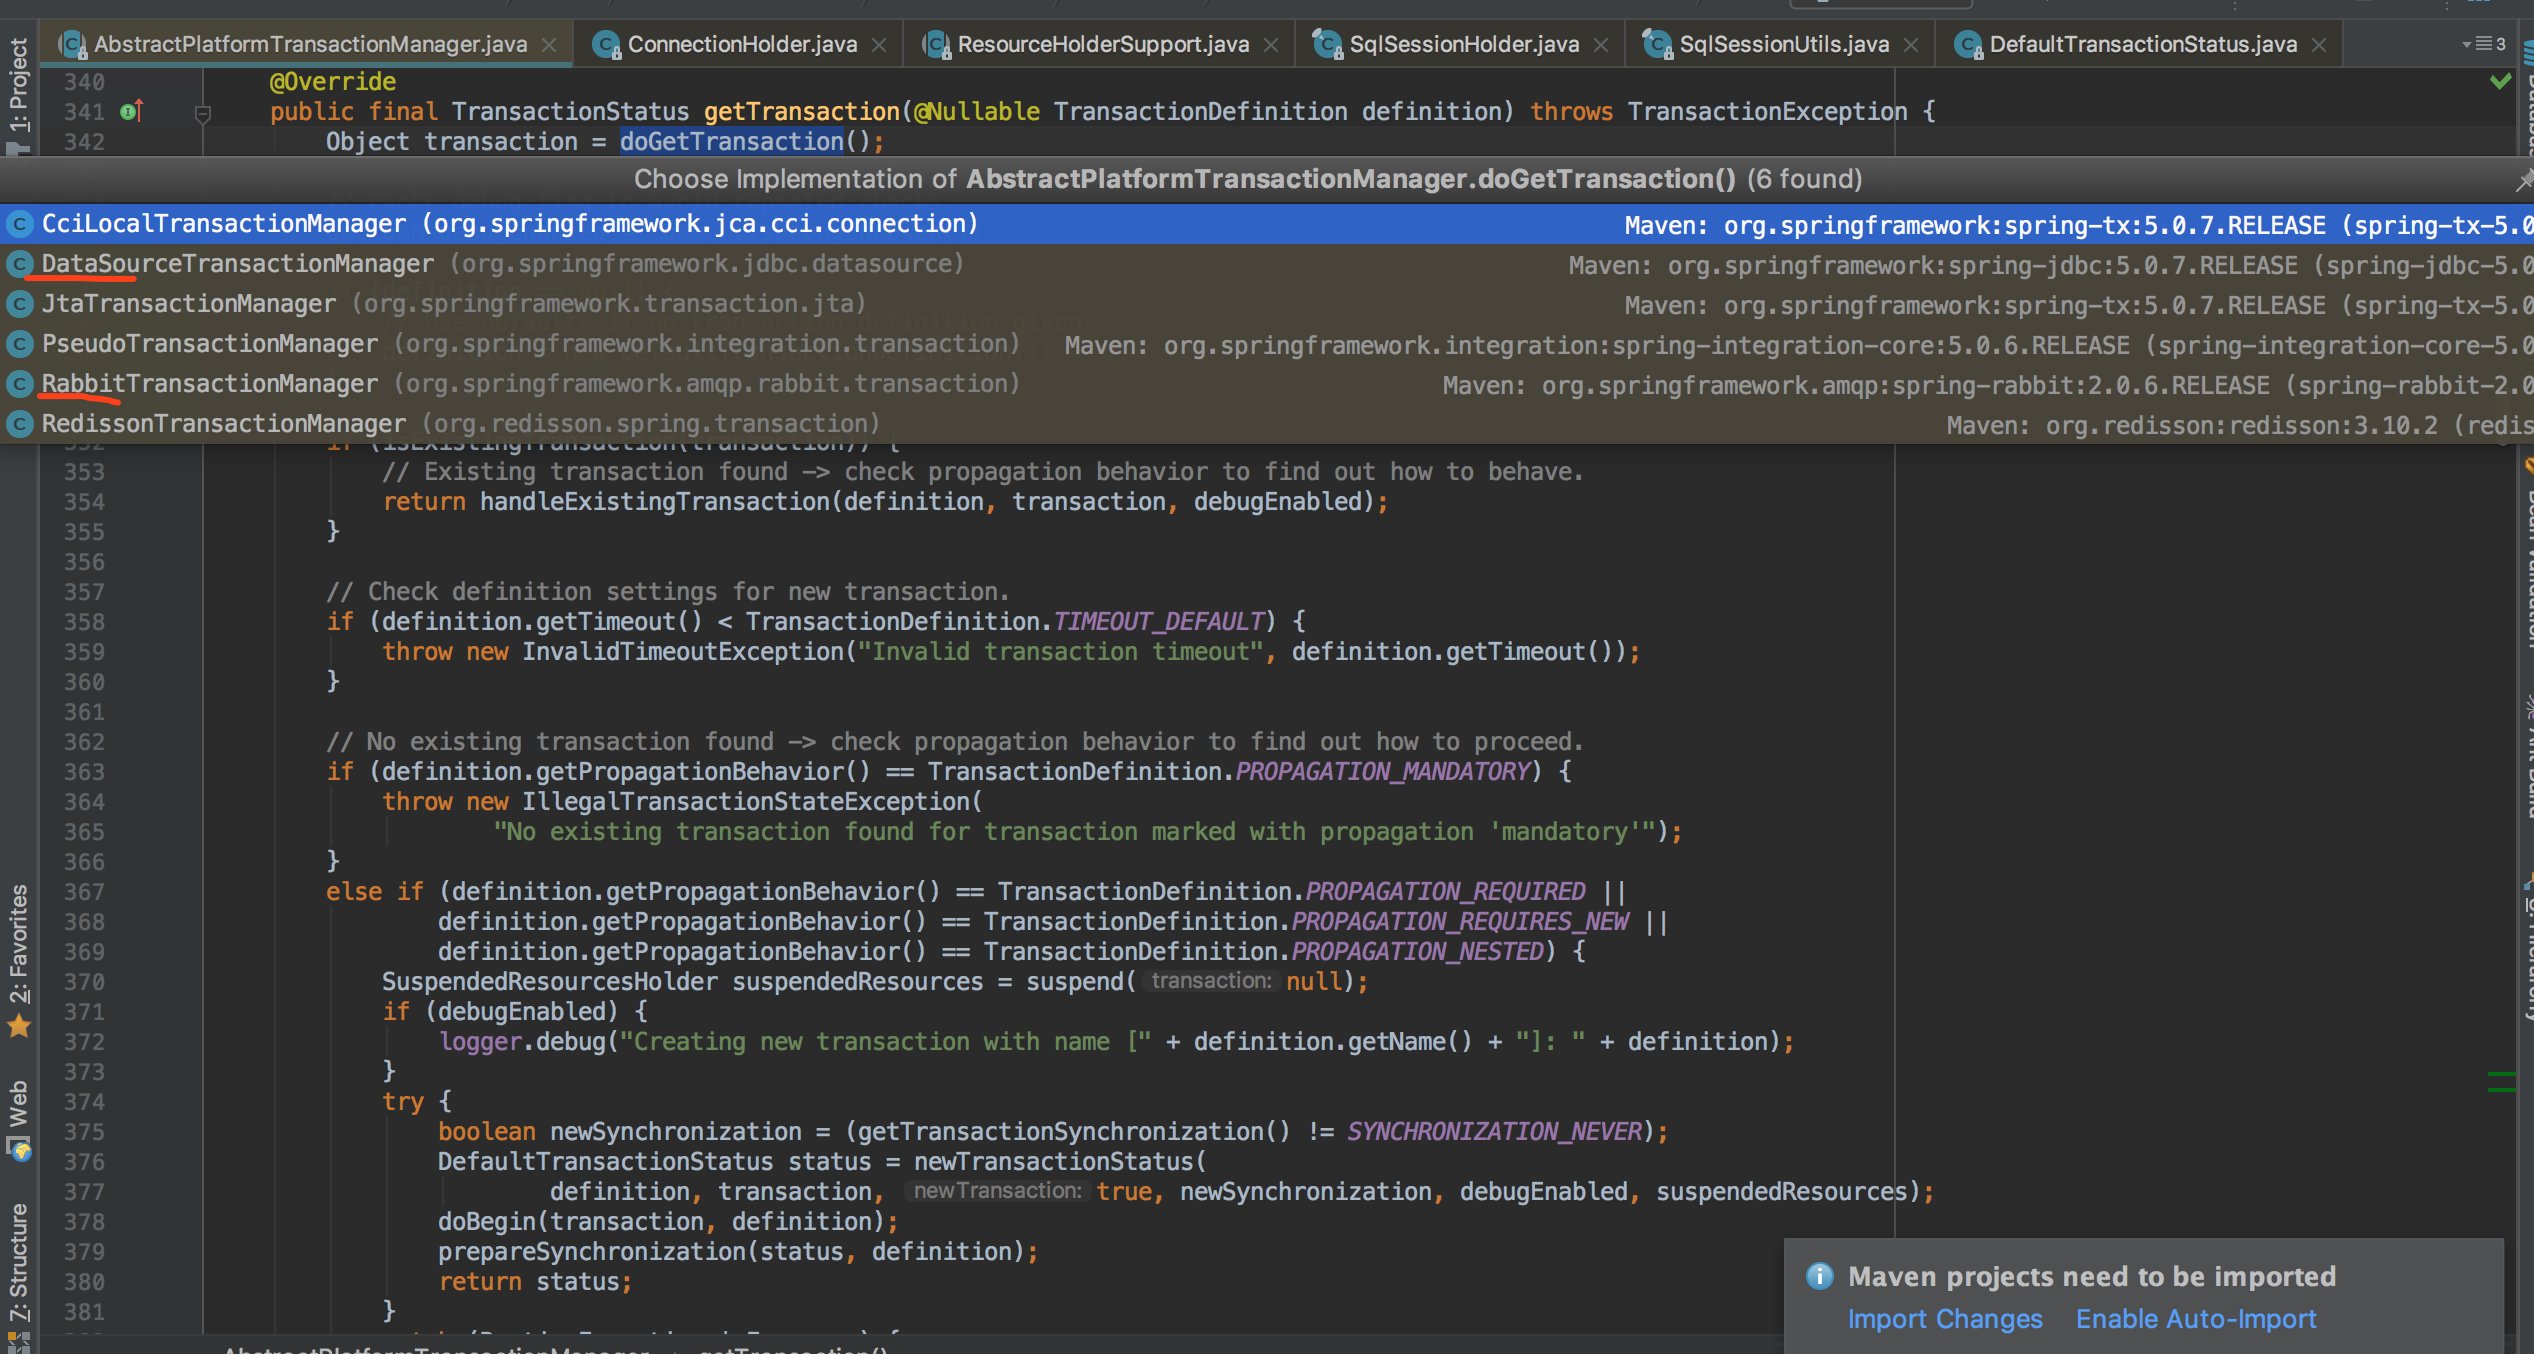The height and width of the screenshot is (1354, 2534).
Task: Click the green inspection checkmark icon
Action: click(2500, 81)
